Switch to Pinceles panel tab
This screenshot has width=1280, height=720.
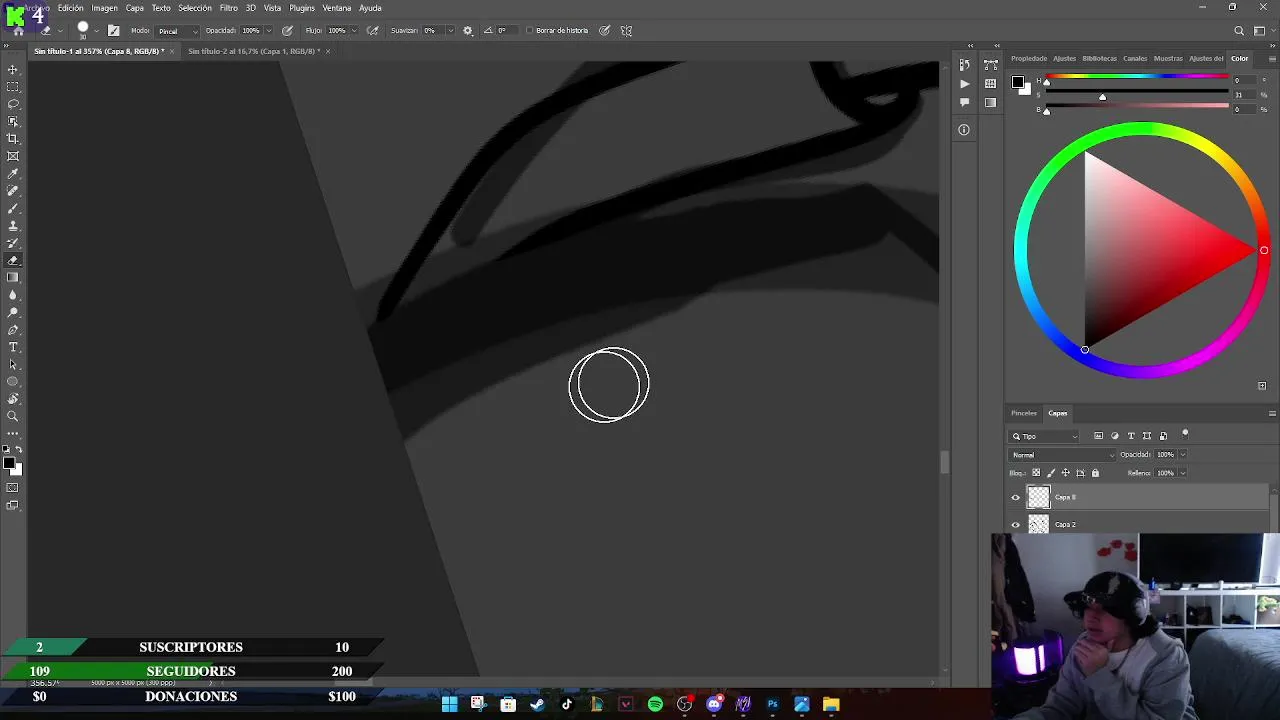(x=1023, y=413)
